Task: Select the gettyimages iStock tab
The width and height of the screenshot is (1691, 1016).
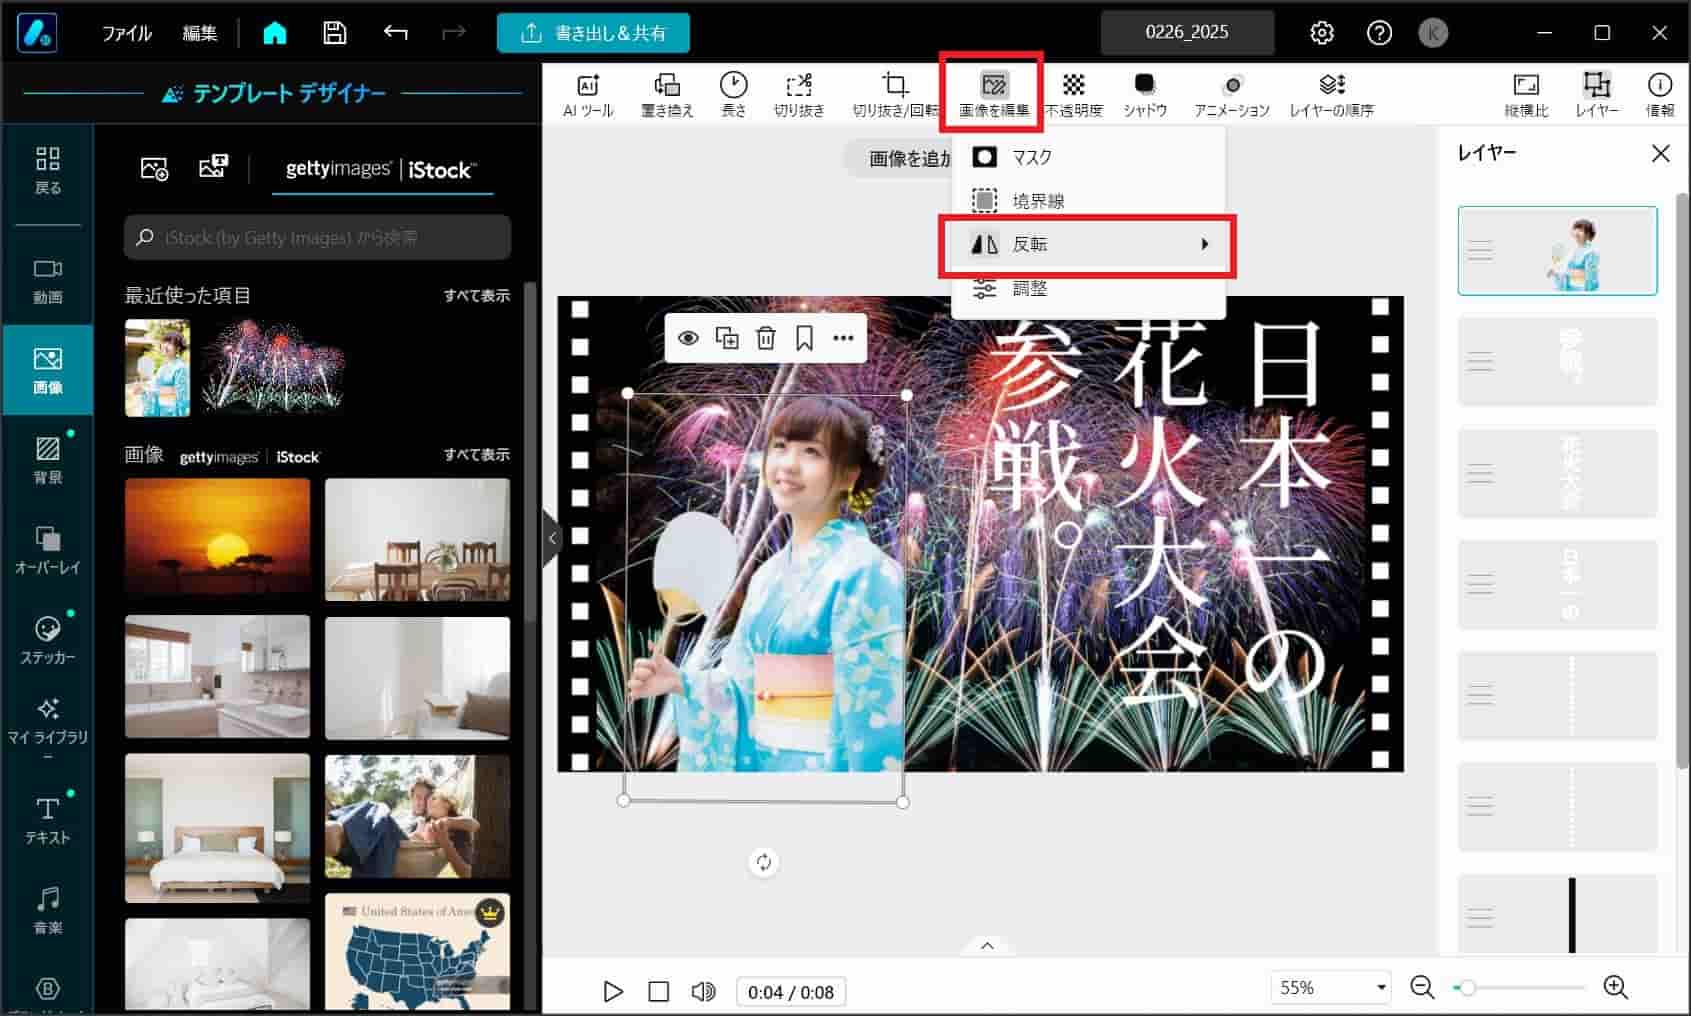Action: [382, 169]
